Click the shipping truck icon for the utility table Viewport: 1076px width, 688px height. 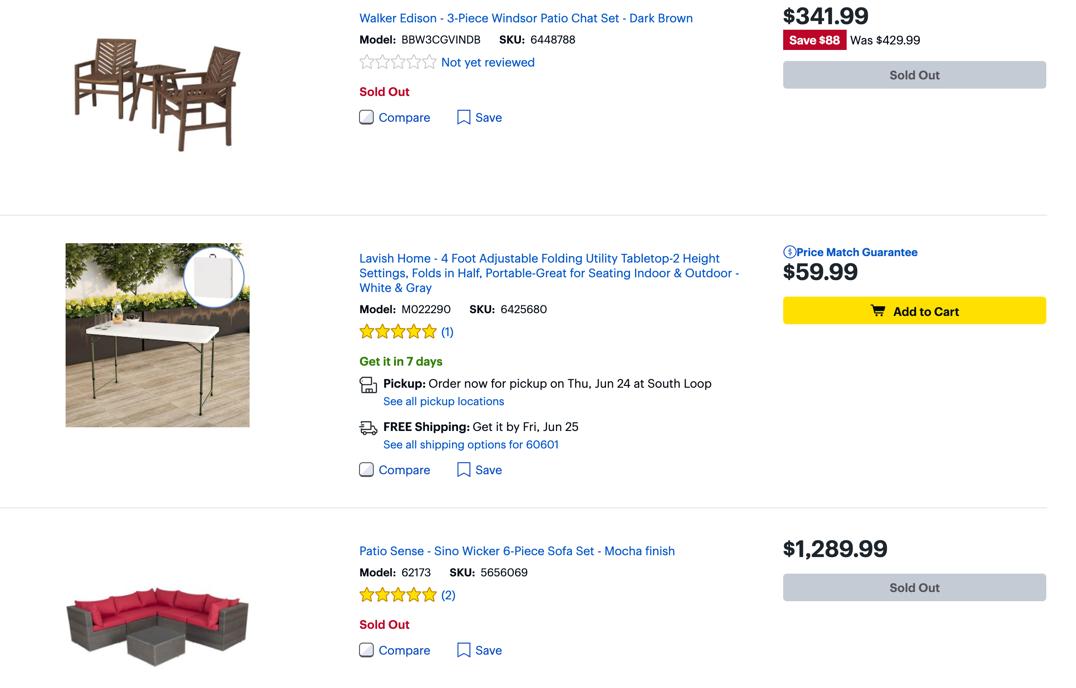click(368, 426)
